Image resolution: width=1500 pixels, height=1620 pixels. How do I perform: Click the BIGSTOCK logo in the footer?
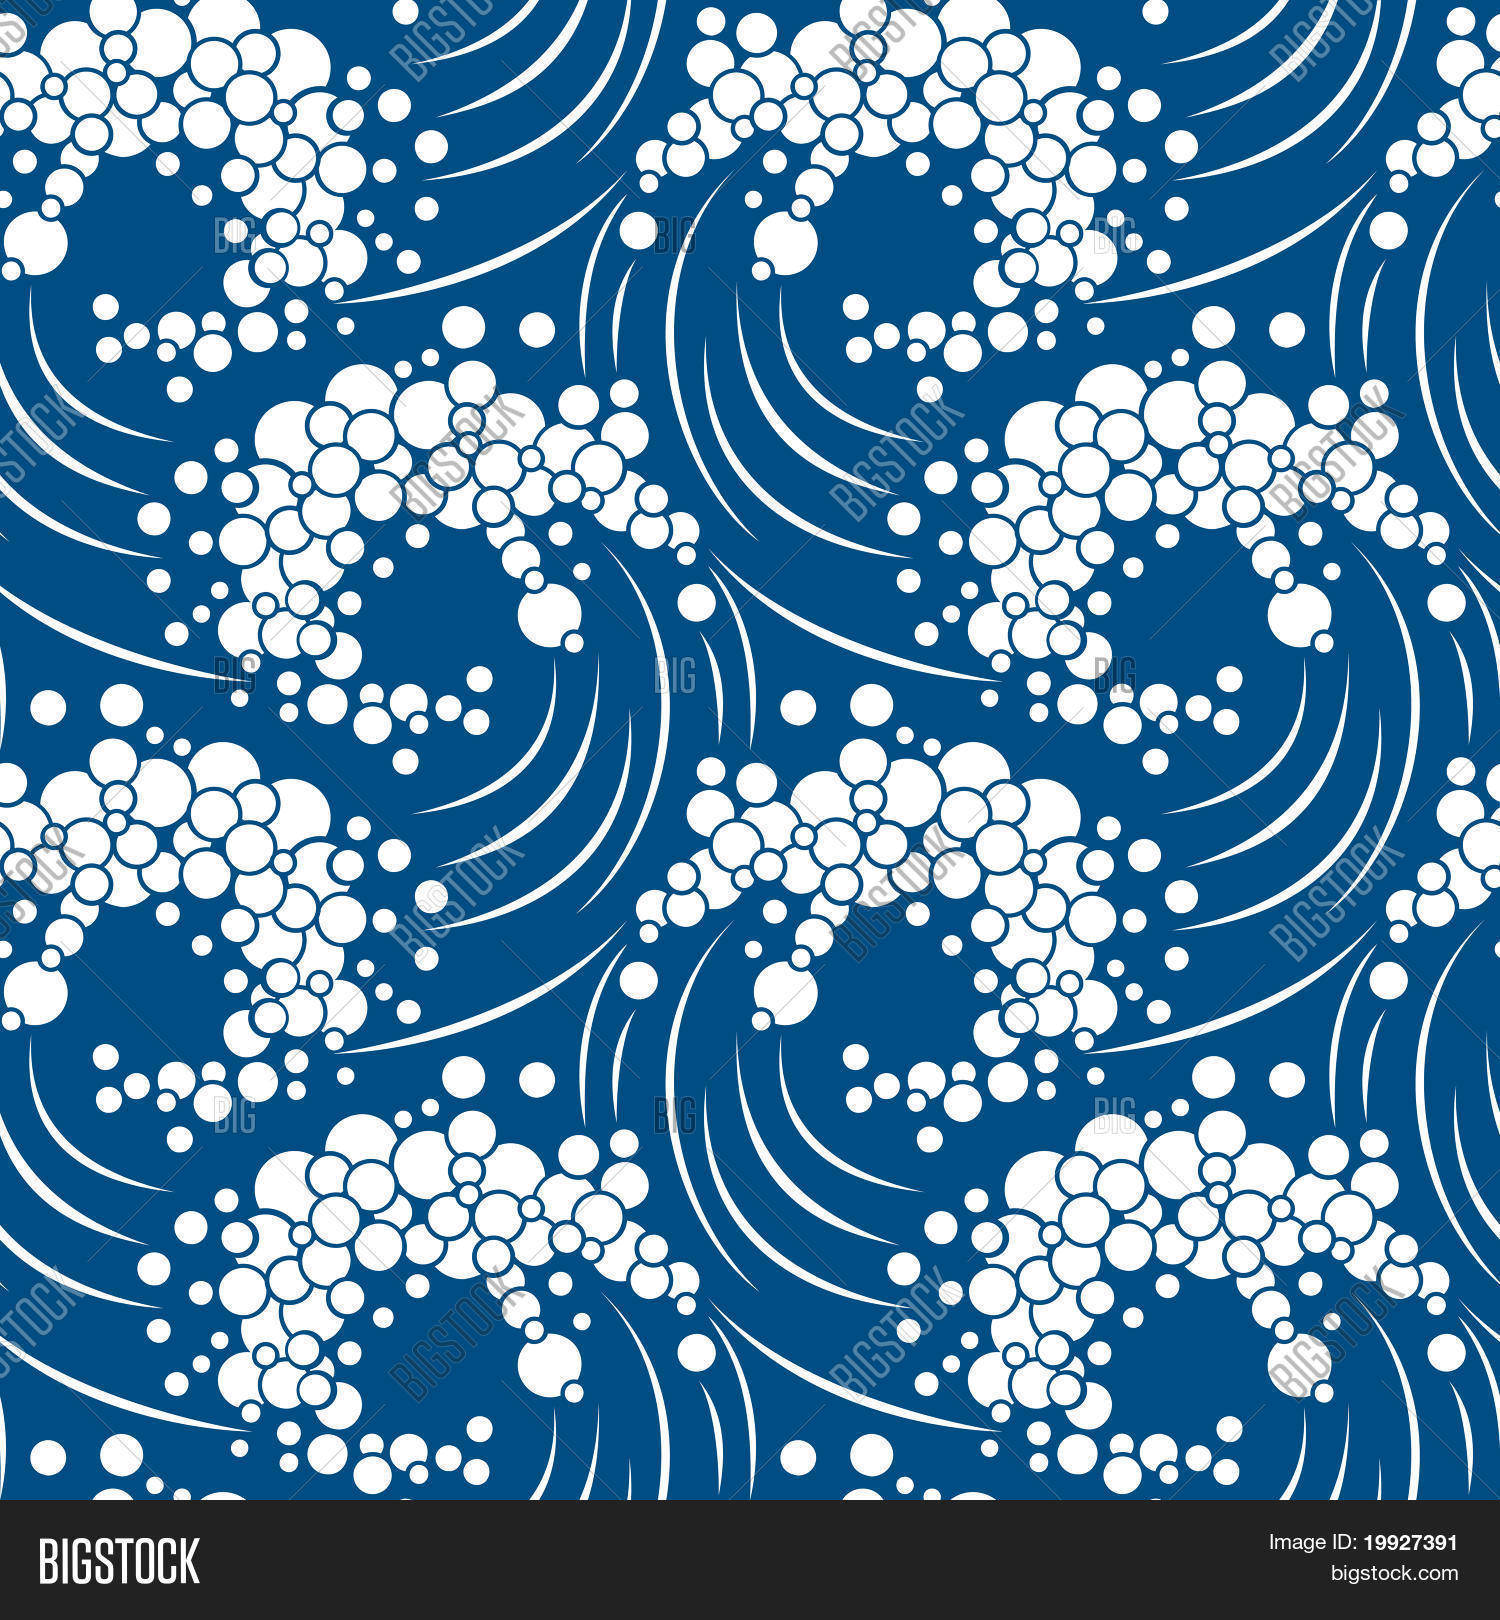119,1561
